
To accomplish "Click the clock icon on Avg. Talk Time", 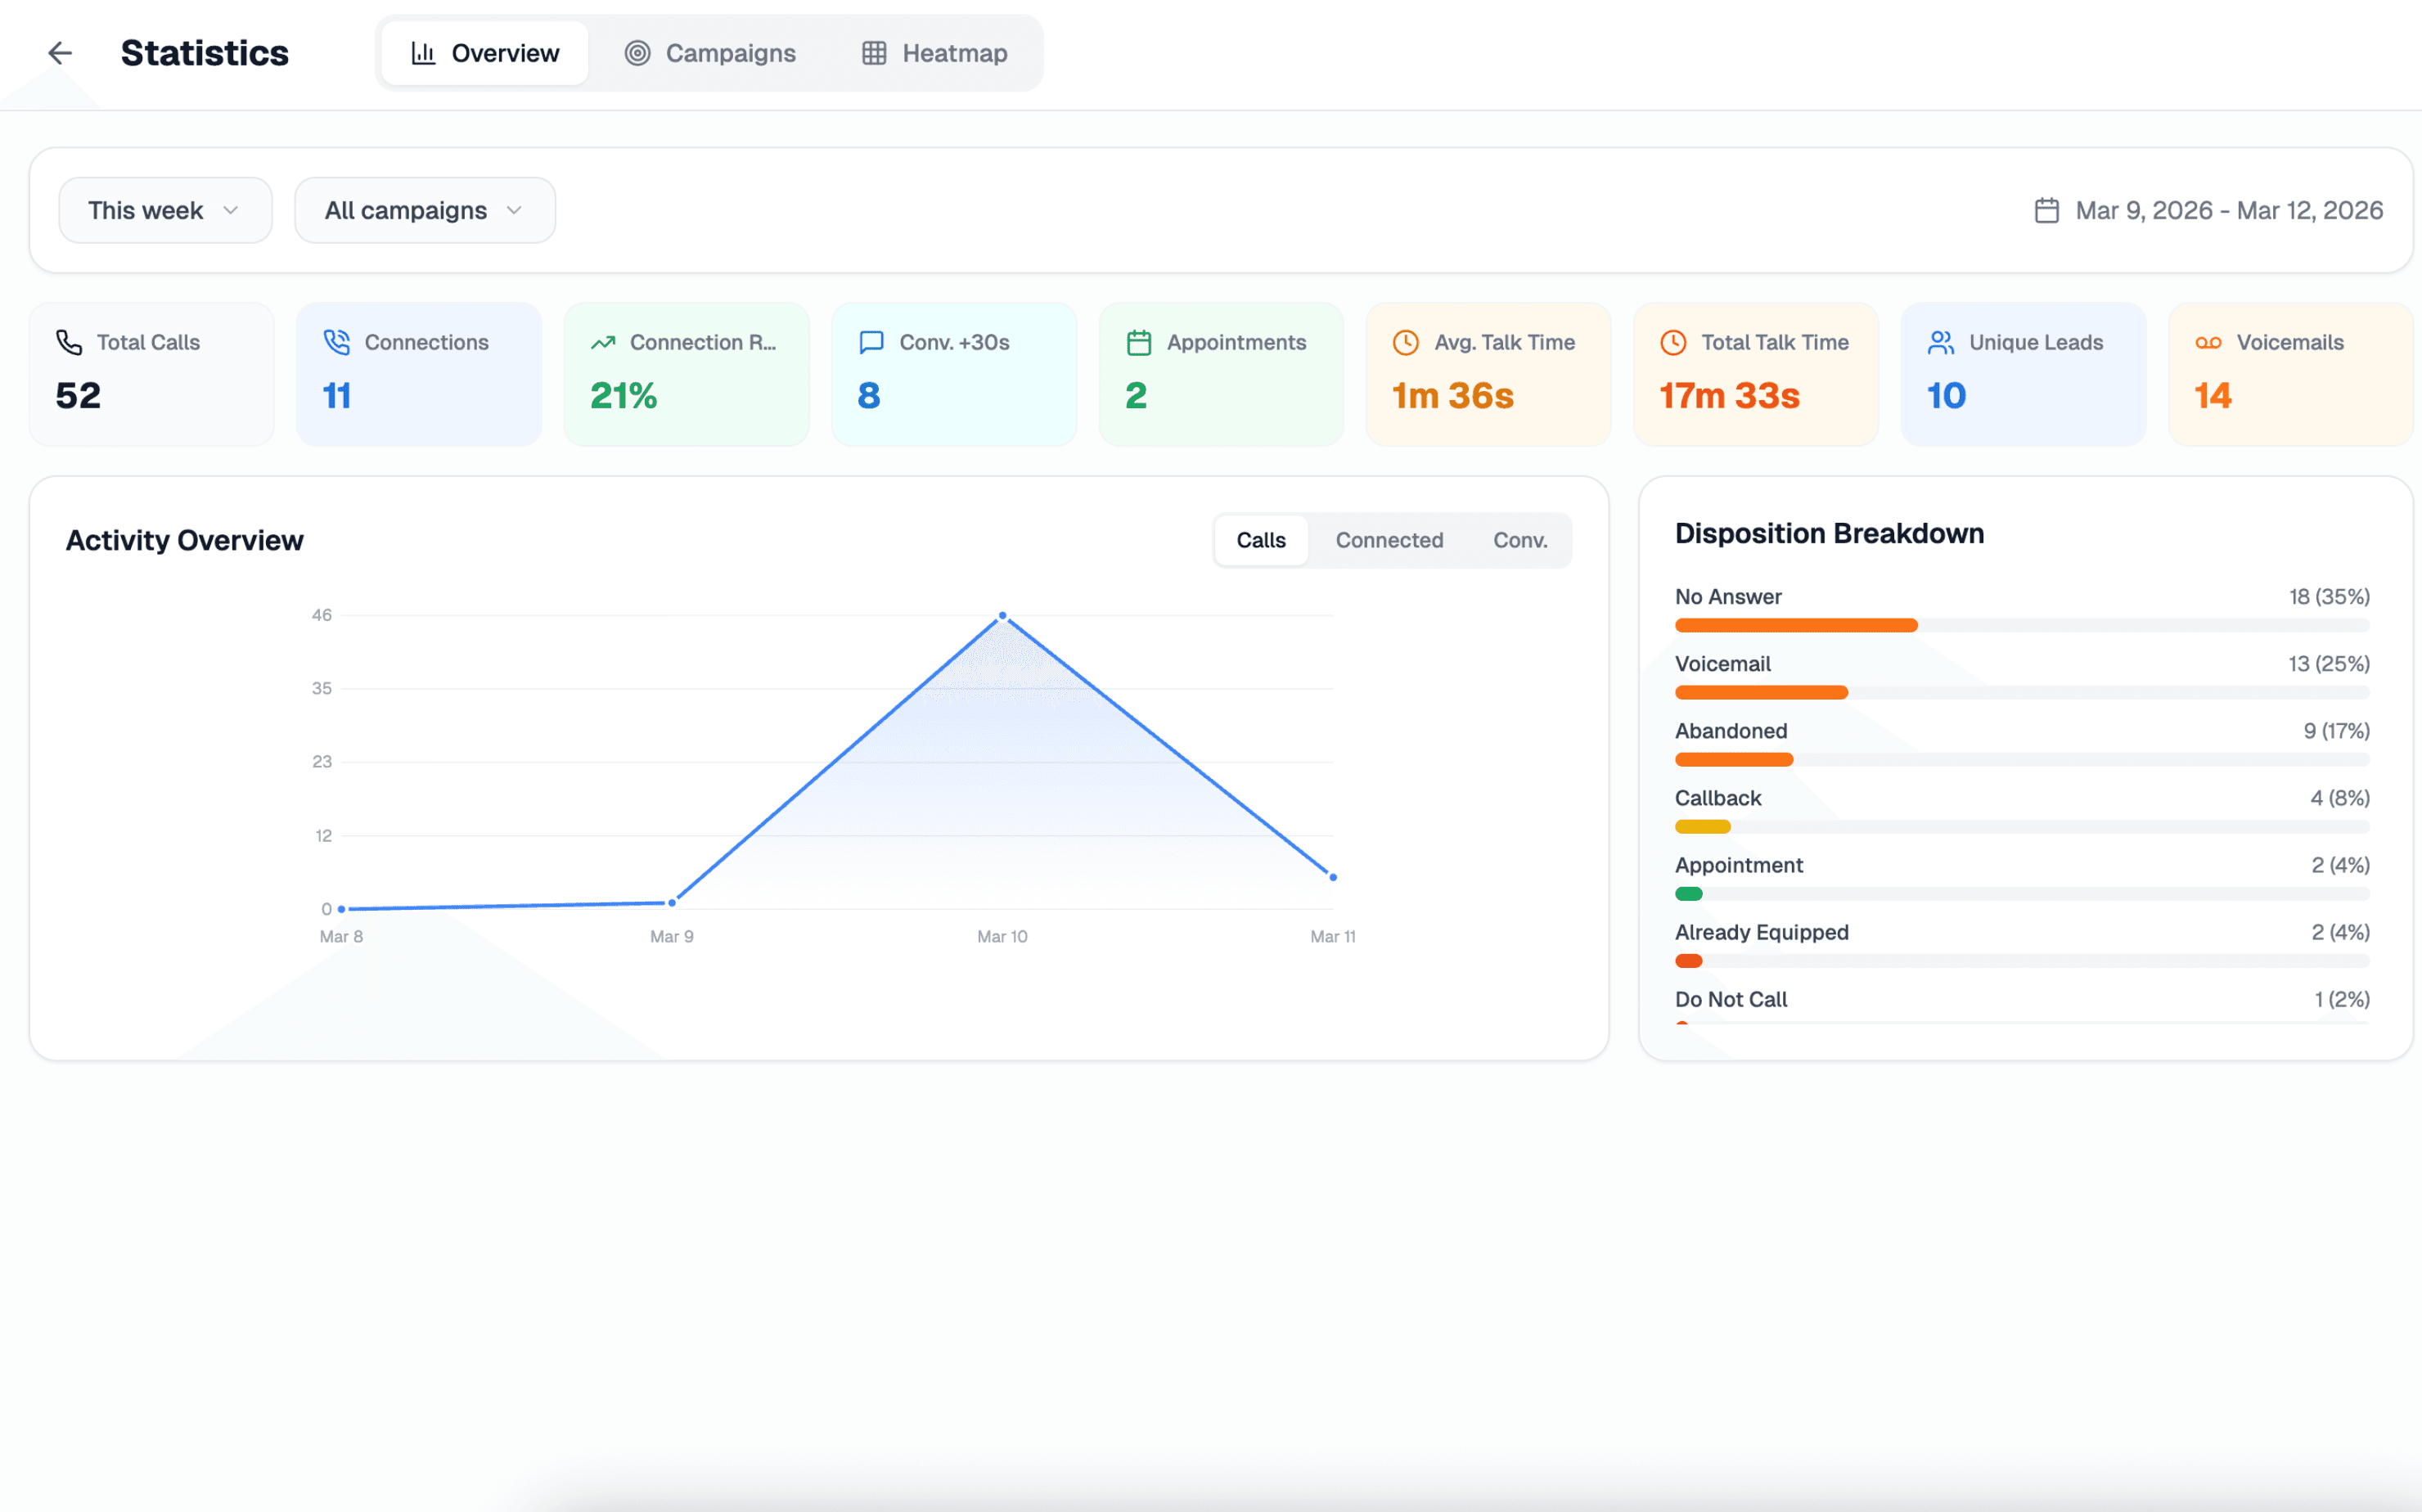I will (x=1405, y=342).
